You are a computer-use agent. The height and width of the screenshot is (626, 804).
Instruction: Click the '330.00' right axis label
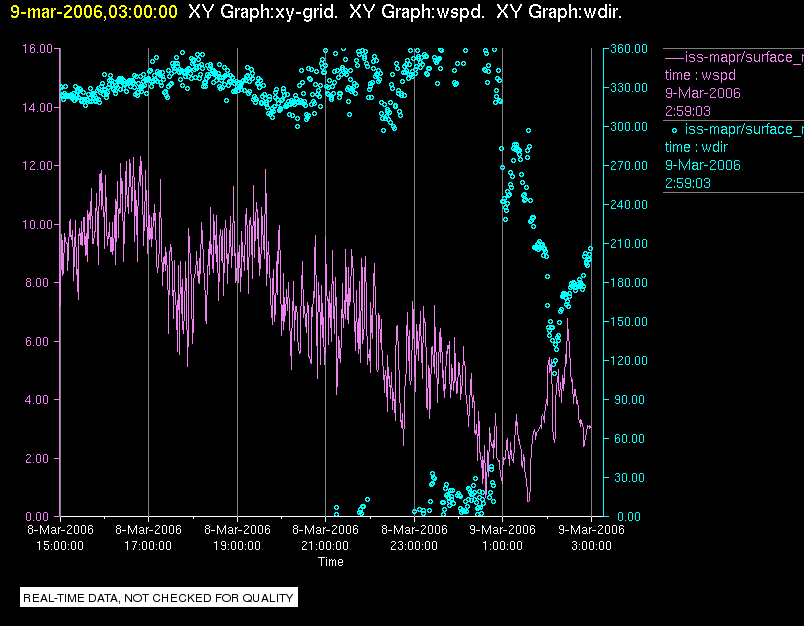click(629, 88)
